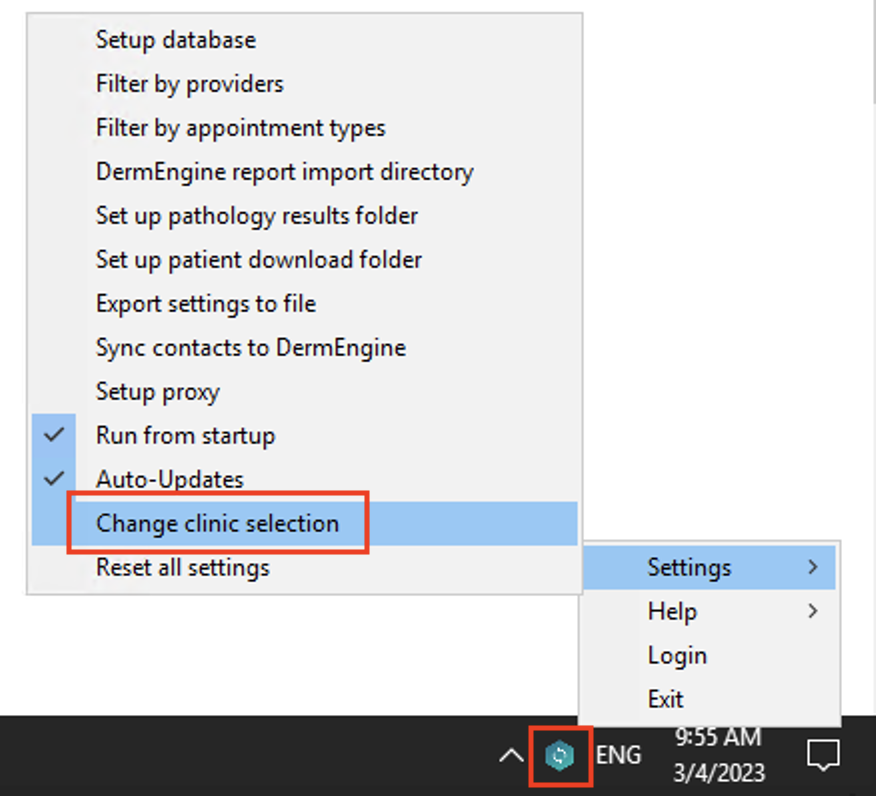The height and width of the screenshot is (796, 876).
Task: Open Filter by appointment types
Action: 240,128
